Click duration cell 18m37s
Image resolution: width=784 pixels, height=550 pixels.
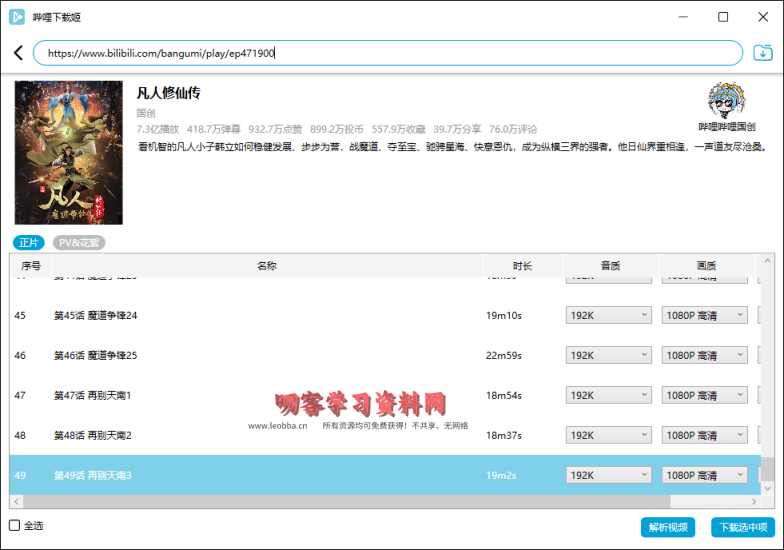504,436
